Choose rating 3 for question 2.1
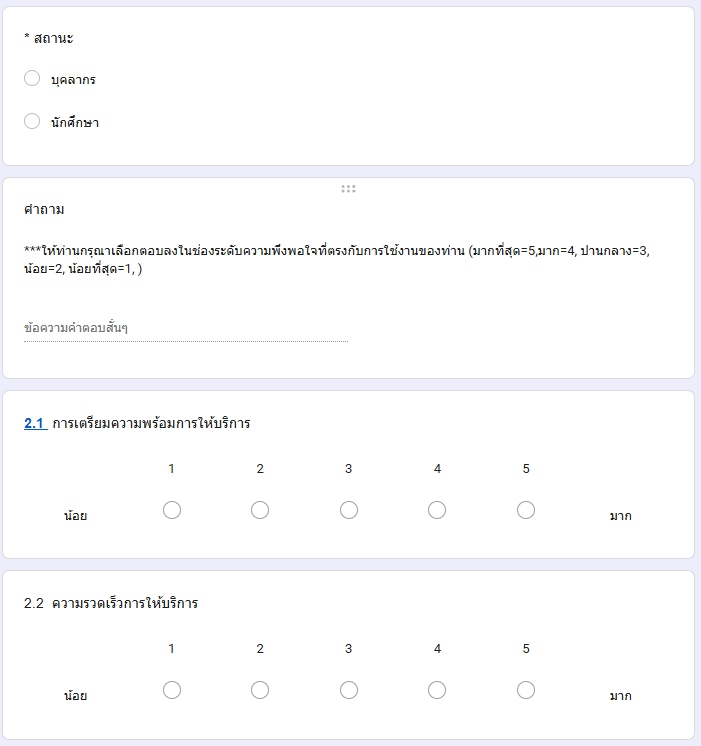 [349, 510]
